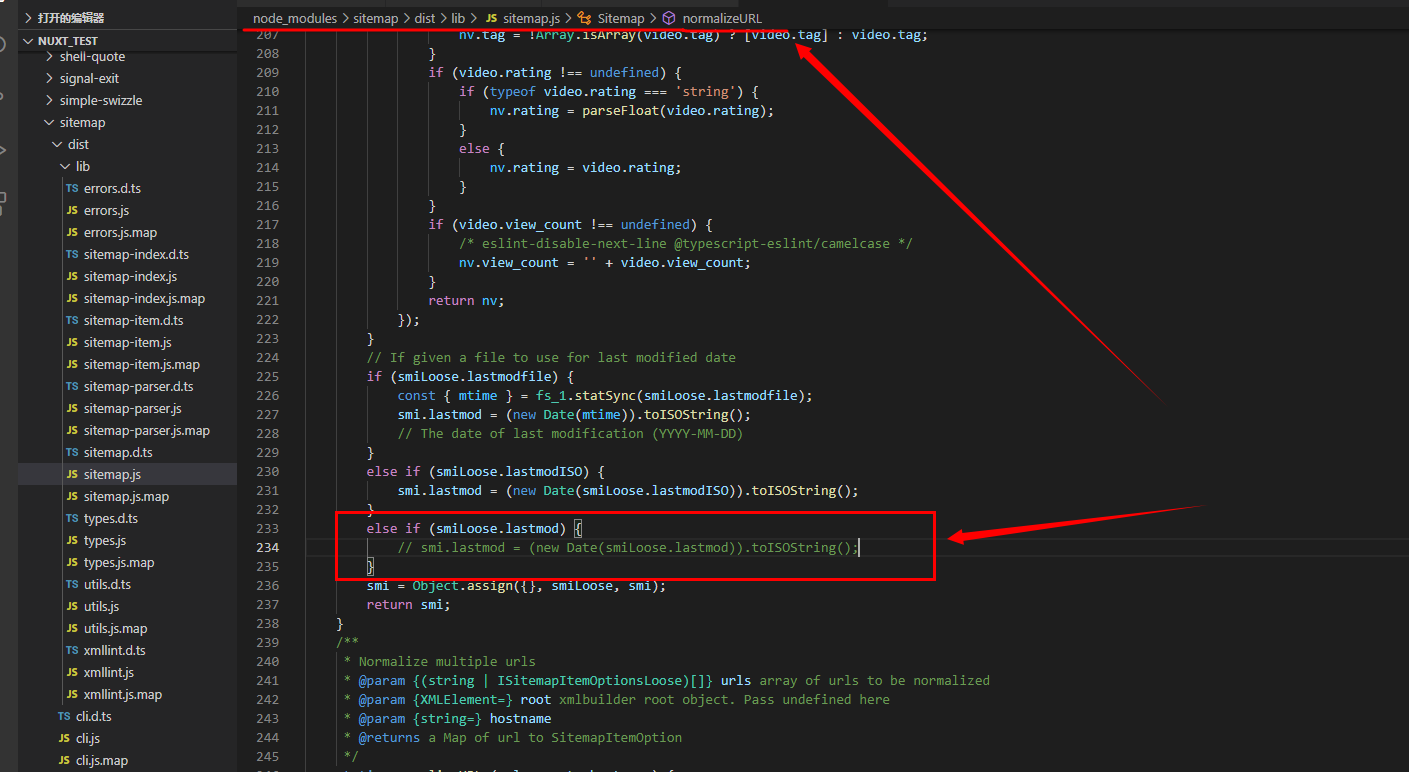This screenshot has width=1409, height=772.
Task: Click the normalizeURL method icon in breadcrumbs
Action: coord(669,18)
